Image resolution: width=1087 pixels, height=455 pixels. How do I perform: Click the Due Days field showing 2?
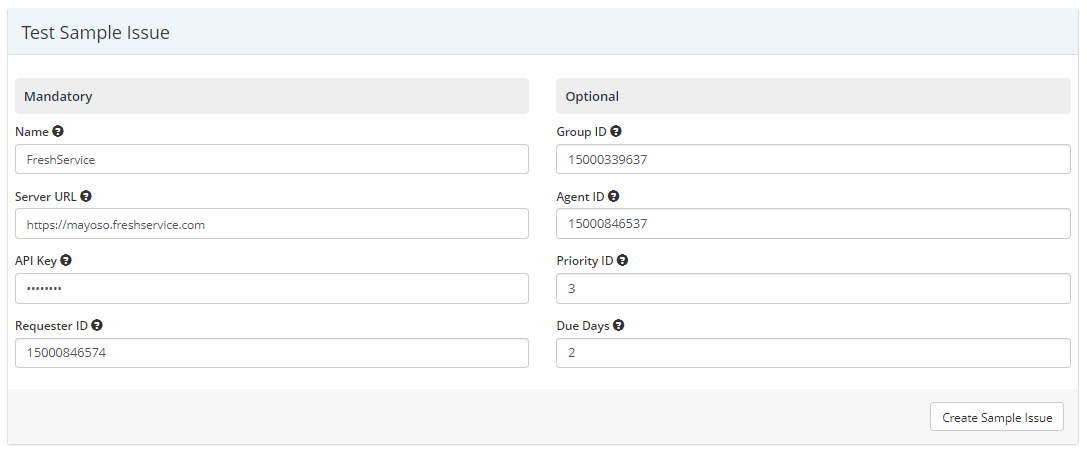click(813, 353)
